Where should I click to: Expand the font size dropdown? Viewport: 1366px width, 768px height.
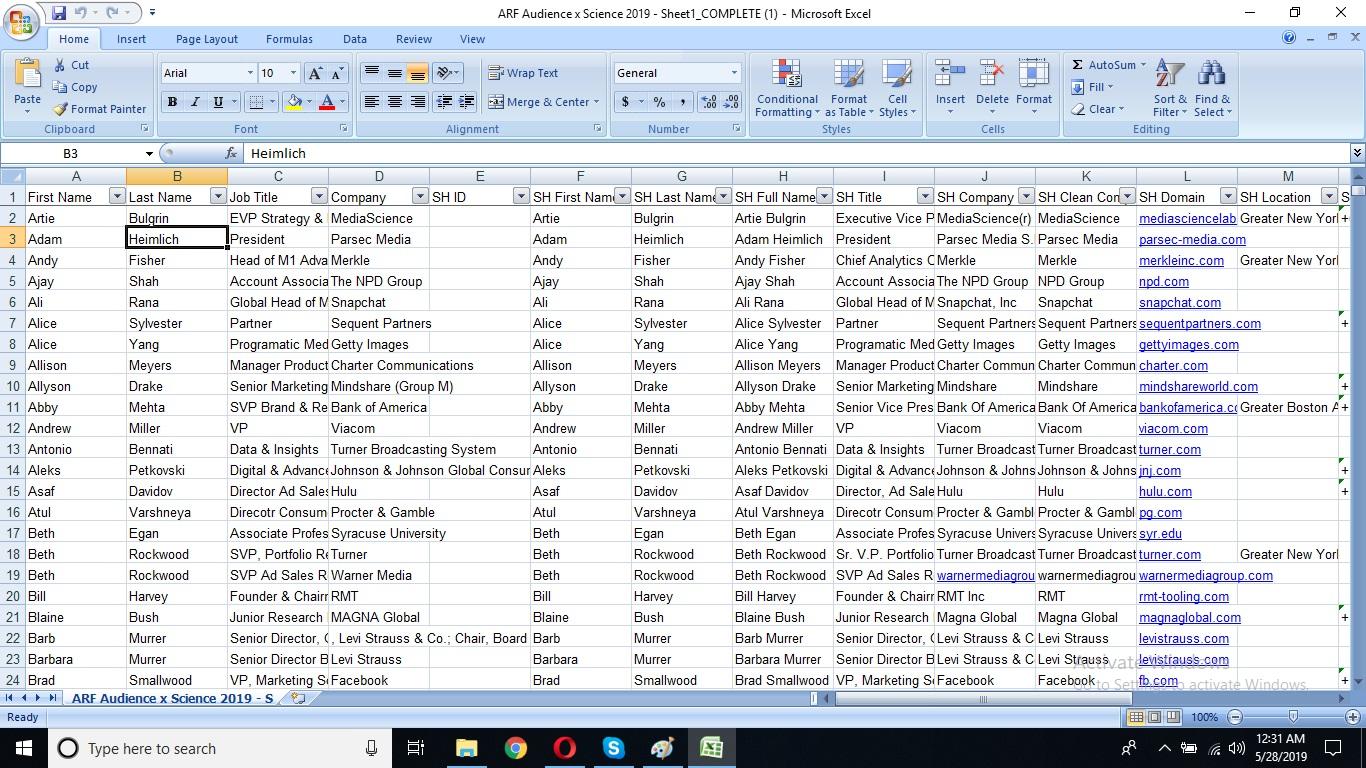coord(293,73)
